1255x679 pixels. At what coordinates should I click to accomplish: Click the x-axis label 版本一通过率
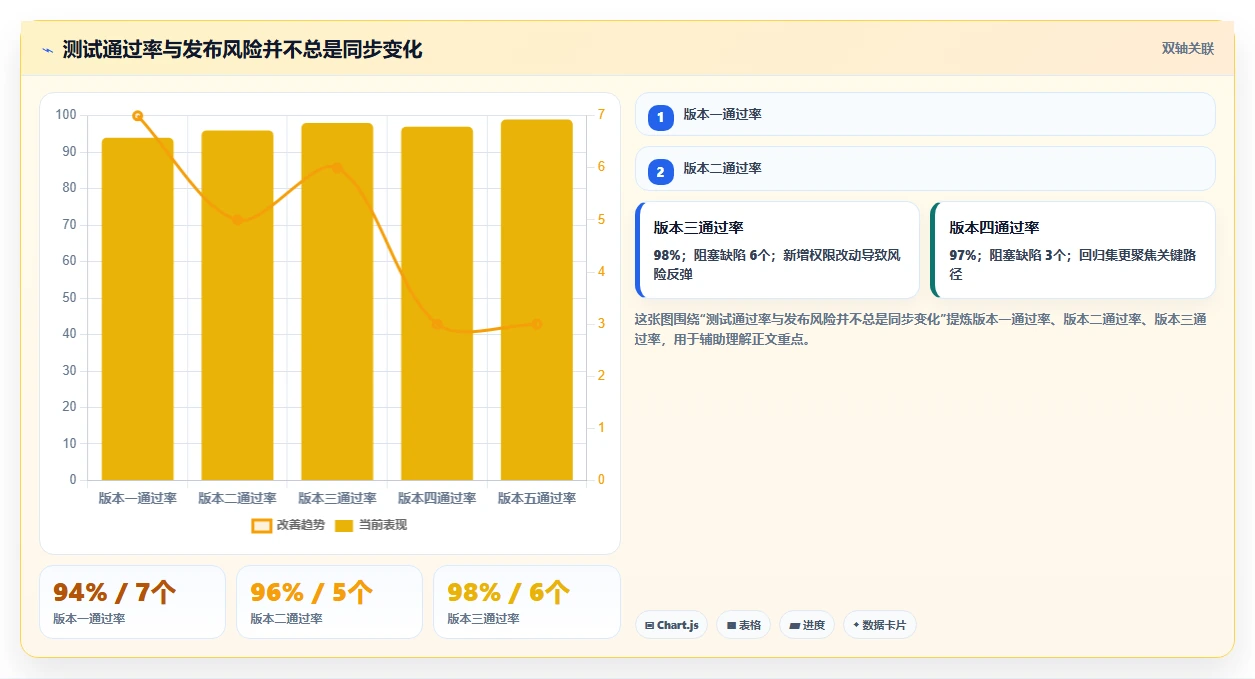pyautogui.click(x=138, y=498)
